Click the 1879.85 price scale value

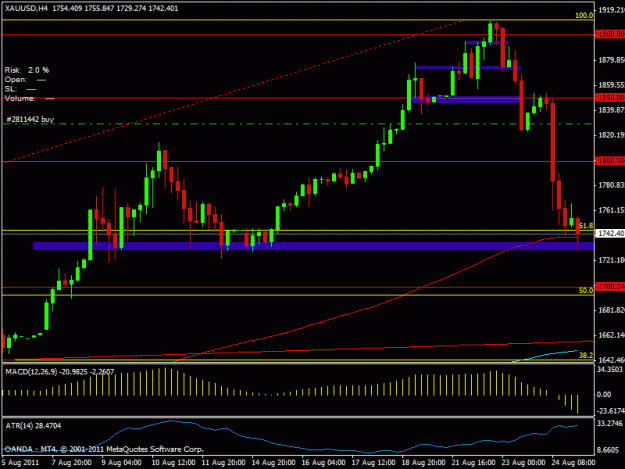coord(611,60)
